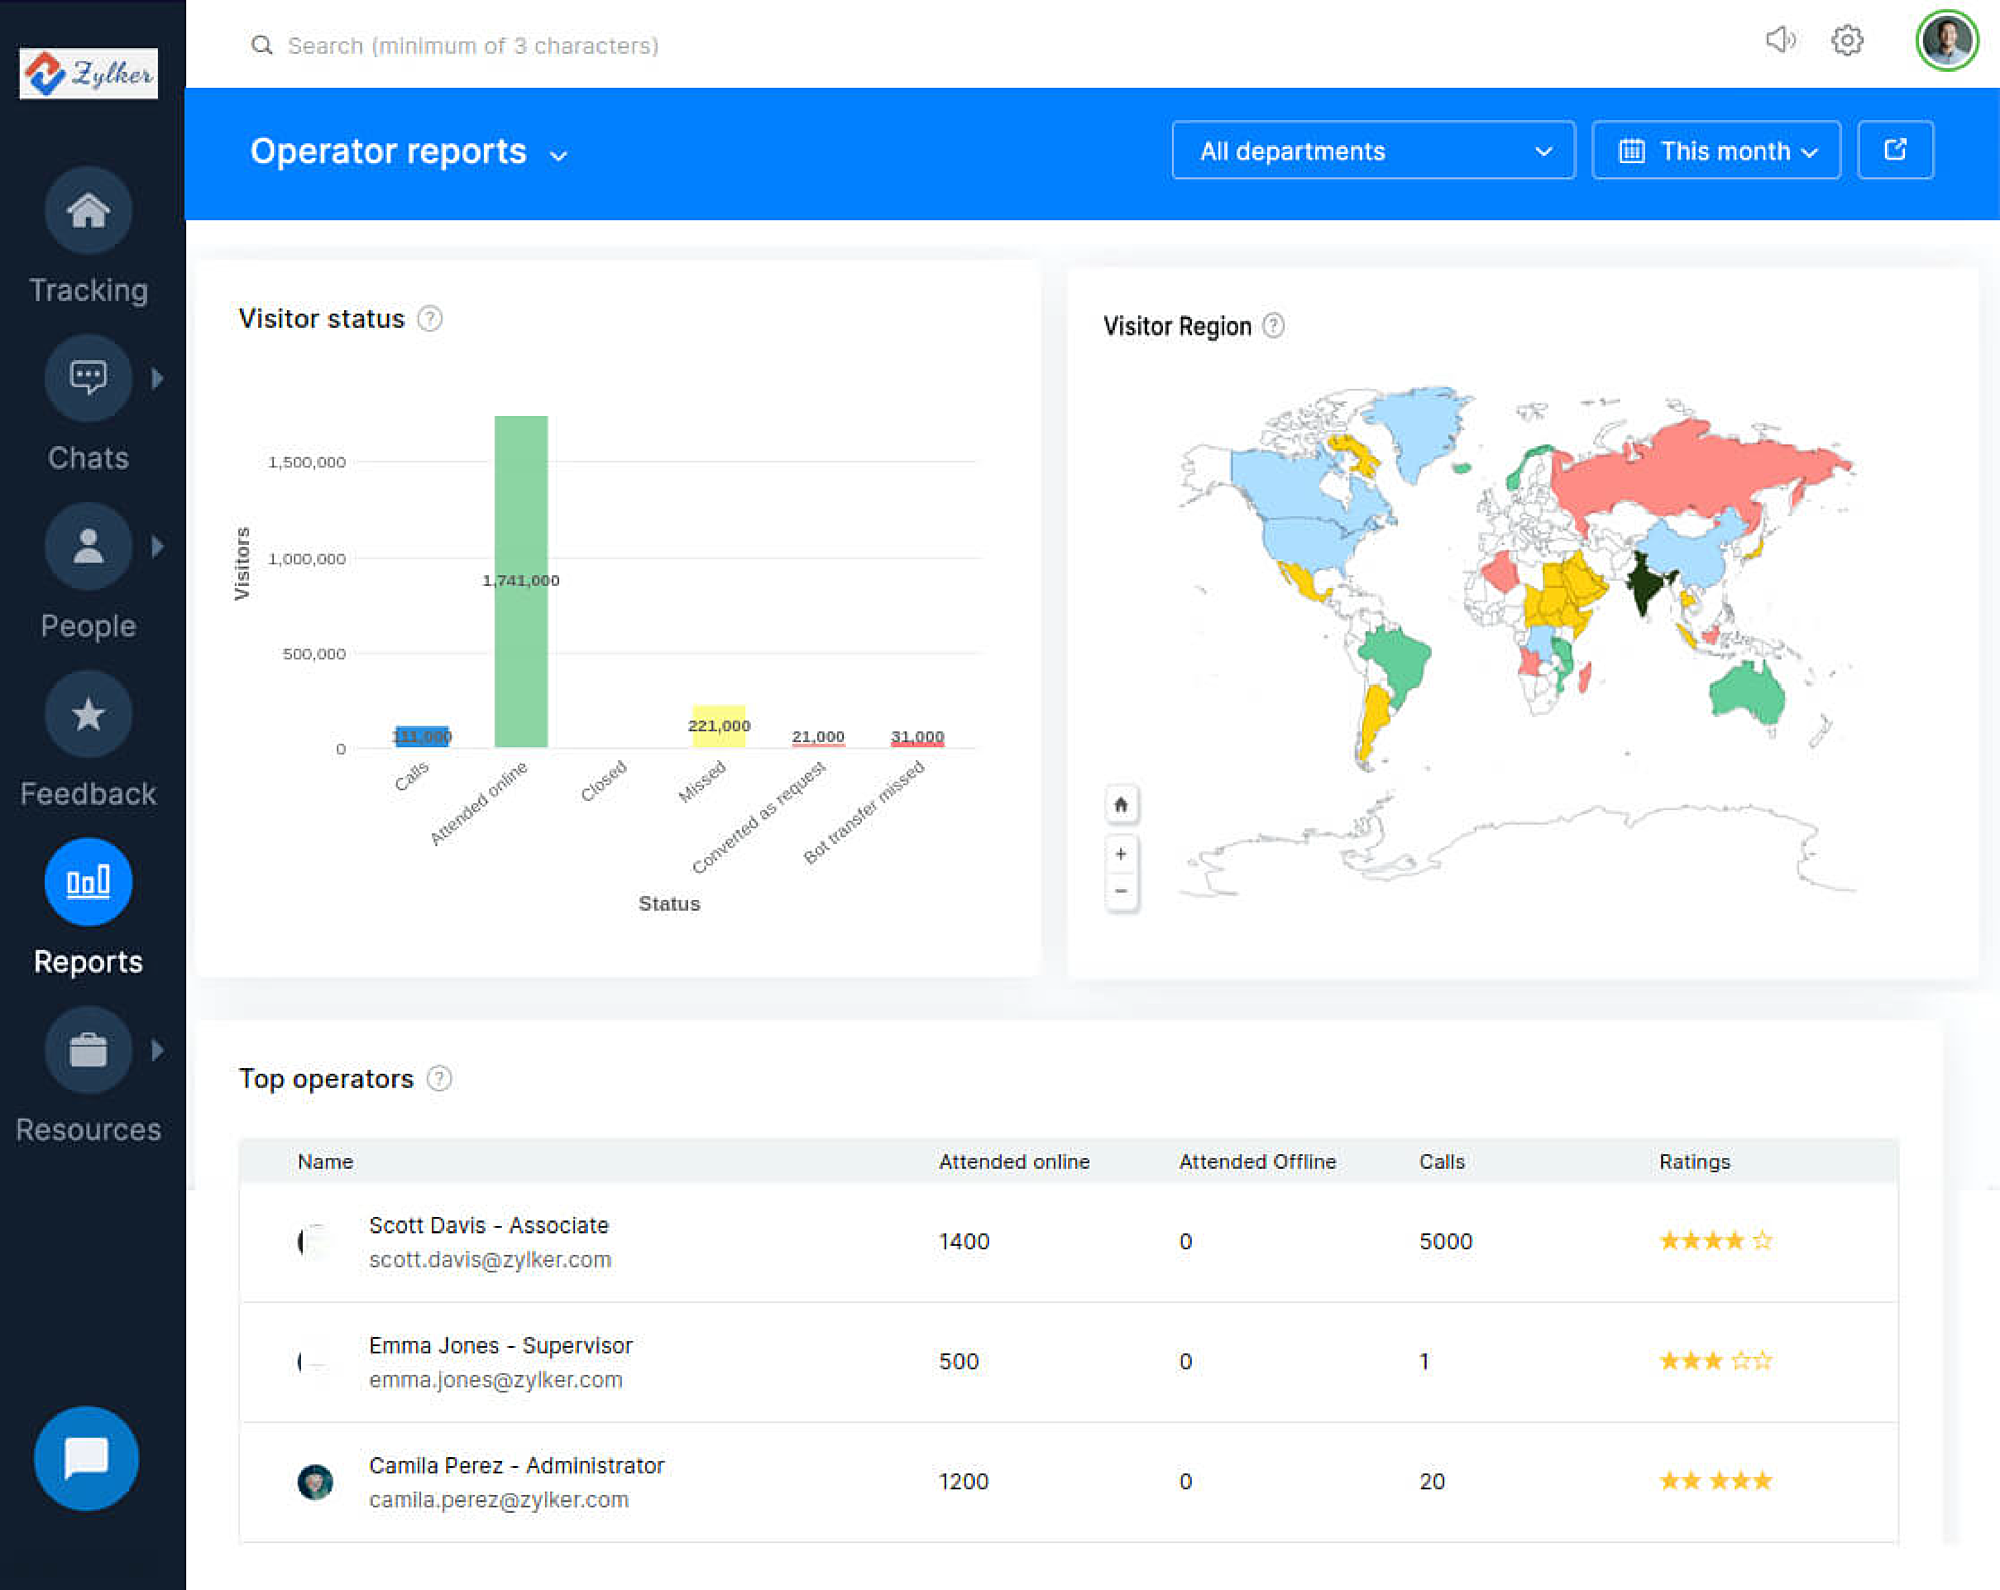Open the This month date range selector

point(1715,151)
